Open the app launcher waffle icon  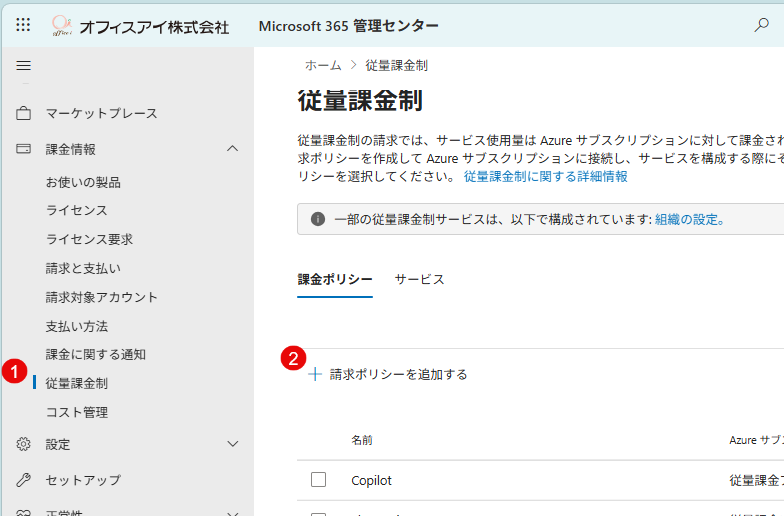pyautogui.click(x=23, y=24)
